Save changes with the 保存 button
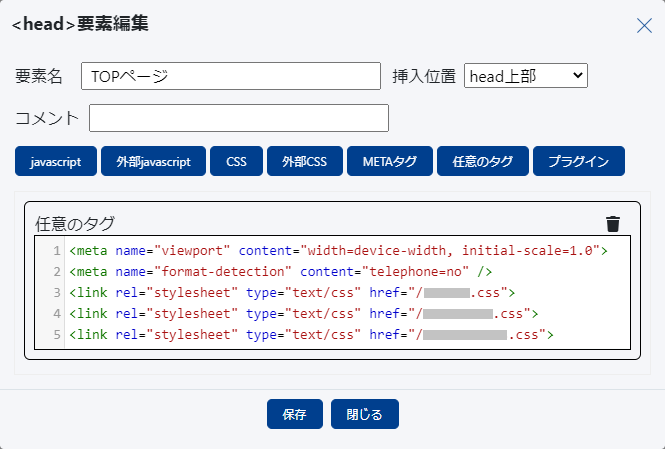 pyautogui.click(x=294, y=414)
